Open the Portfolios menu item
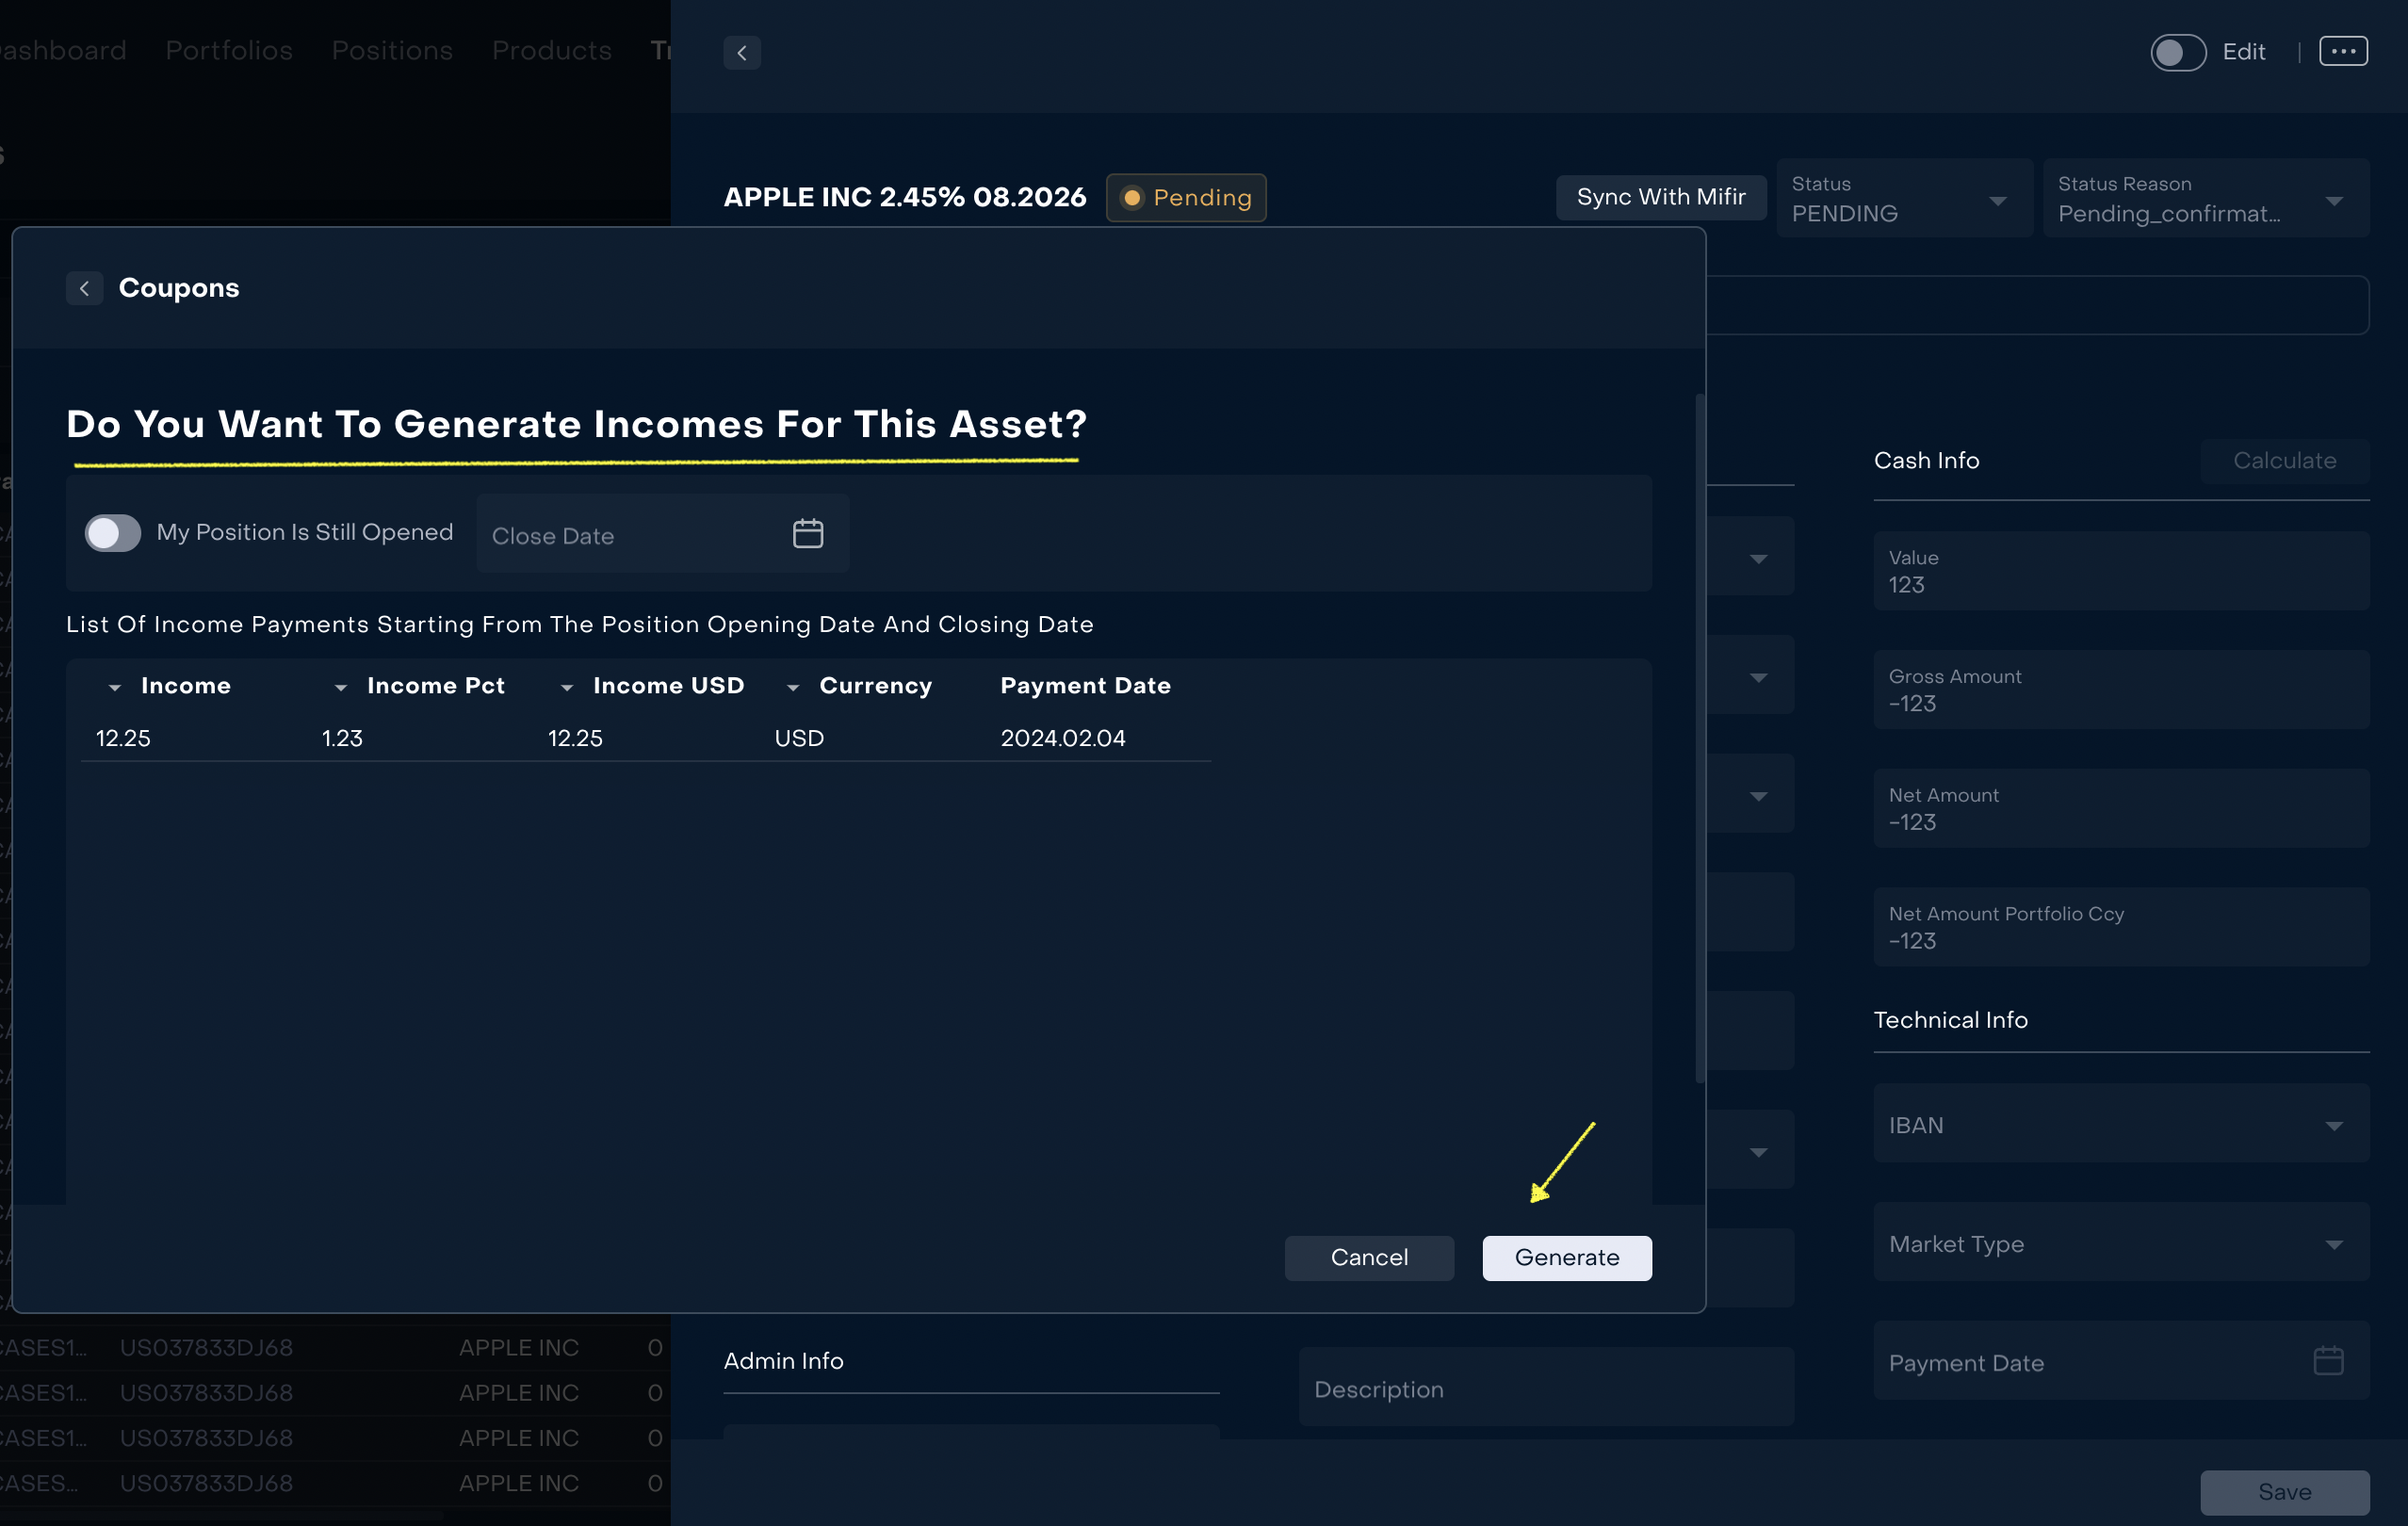 pos(229,51)
